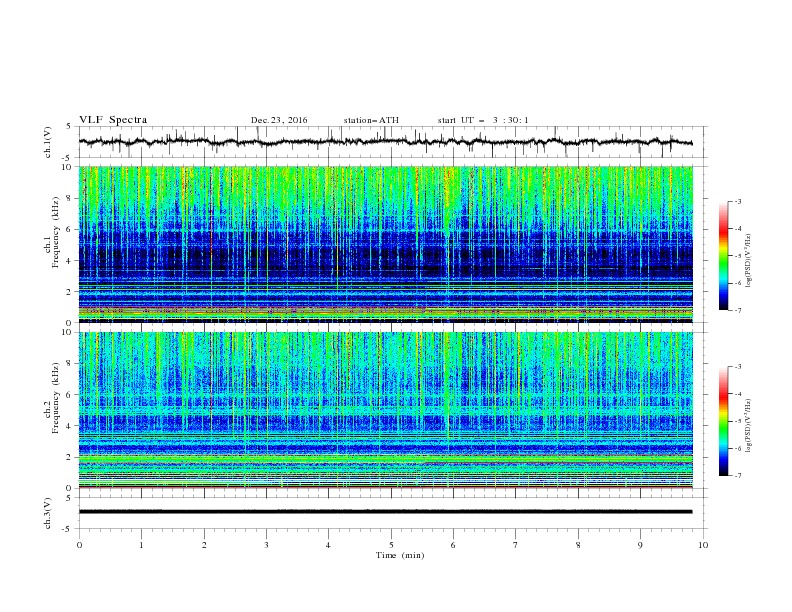Click the '10' kHz tick of ch.2 spectrogram
Screen dimensions: 792x612
(68, 332)
